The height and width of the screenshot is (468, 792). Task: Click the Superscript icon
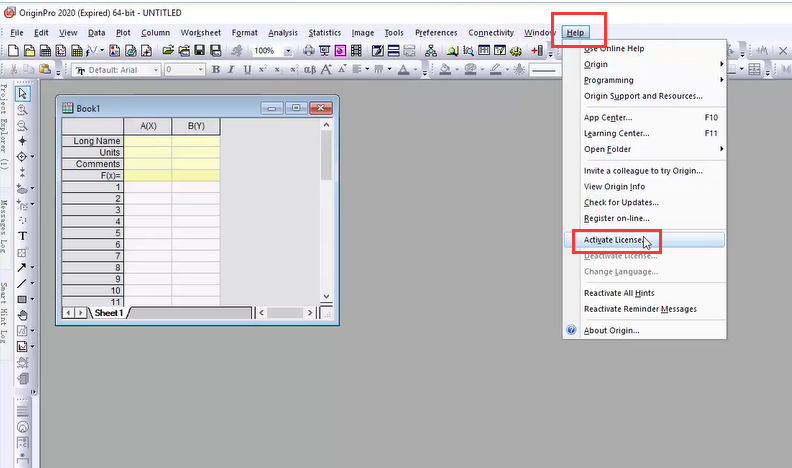(263, 70)
